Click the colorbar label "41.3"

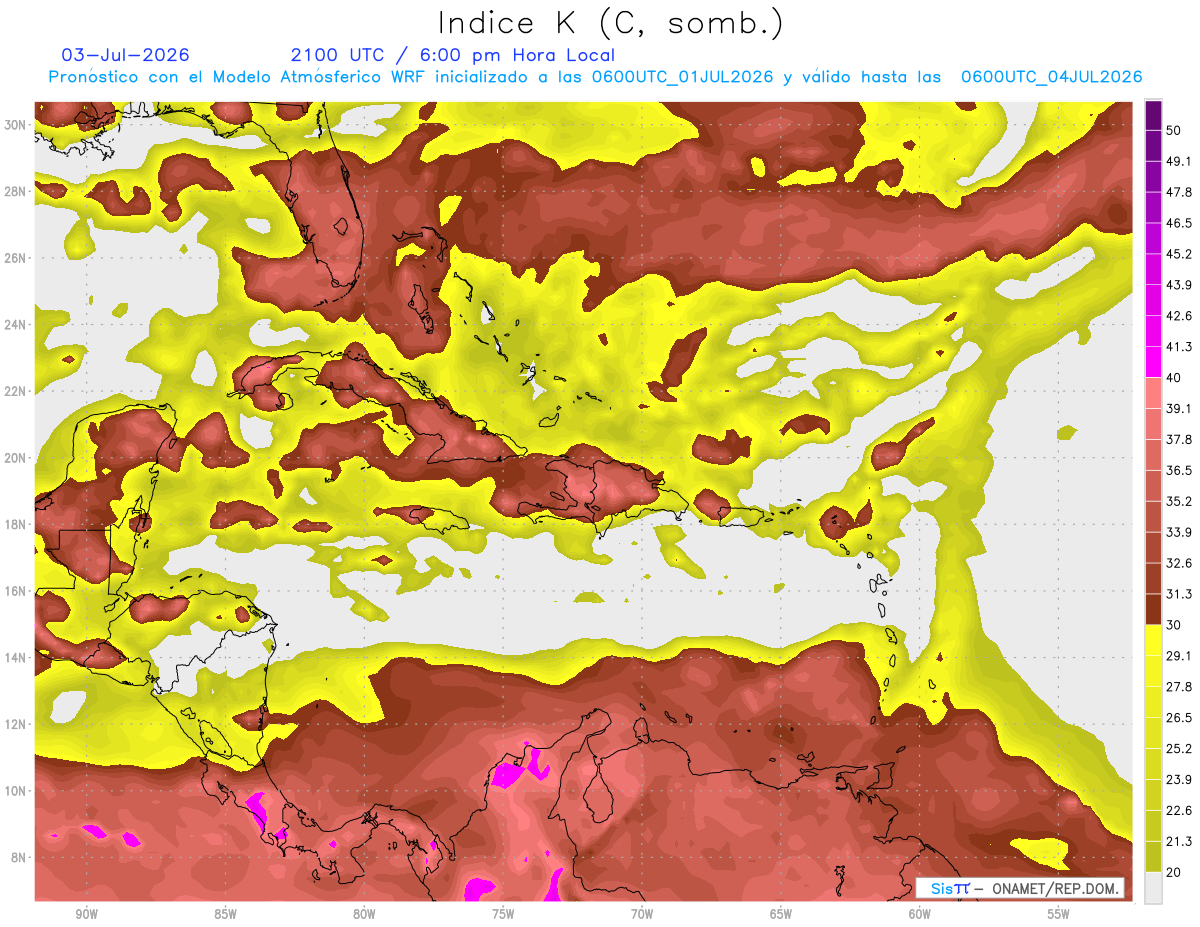point(1179,346)
